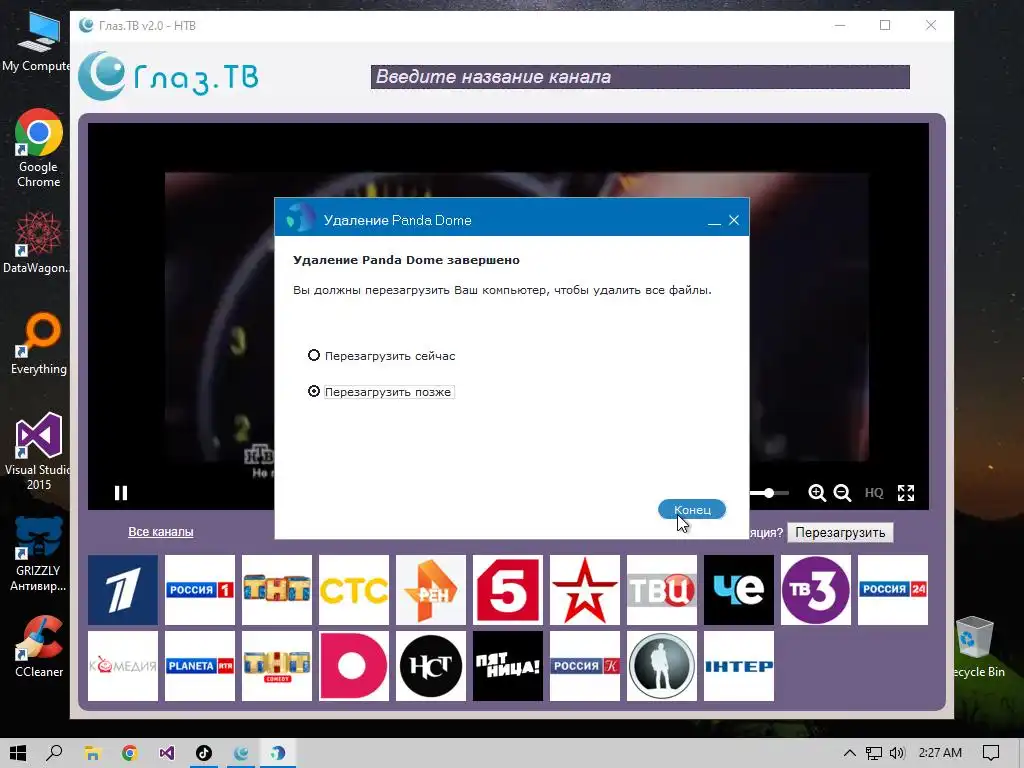This screenshot has width=1024, height=768.
Task: Open НСТ channel
Action: (431, 665)
